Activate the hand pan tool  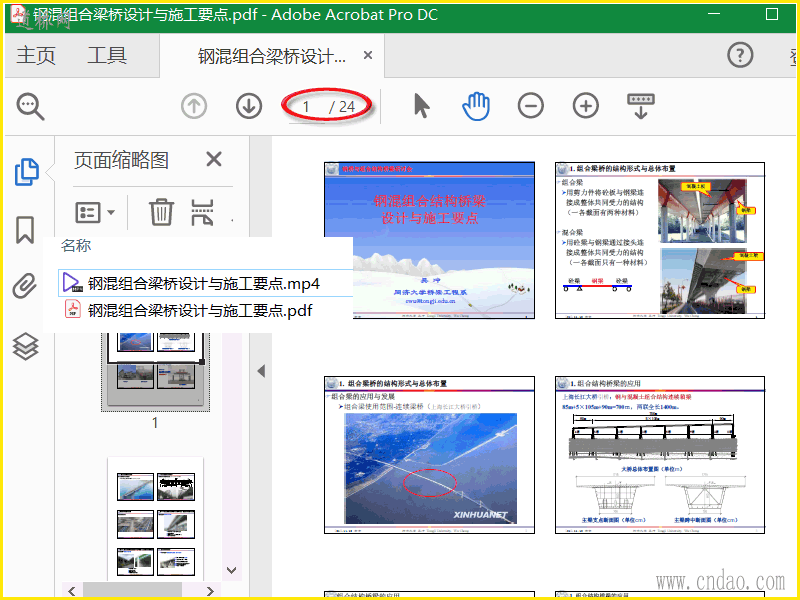tap(476, 106)
